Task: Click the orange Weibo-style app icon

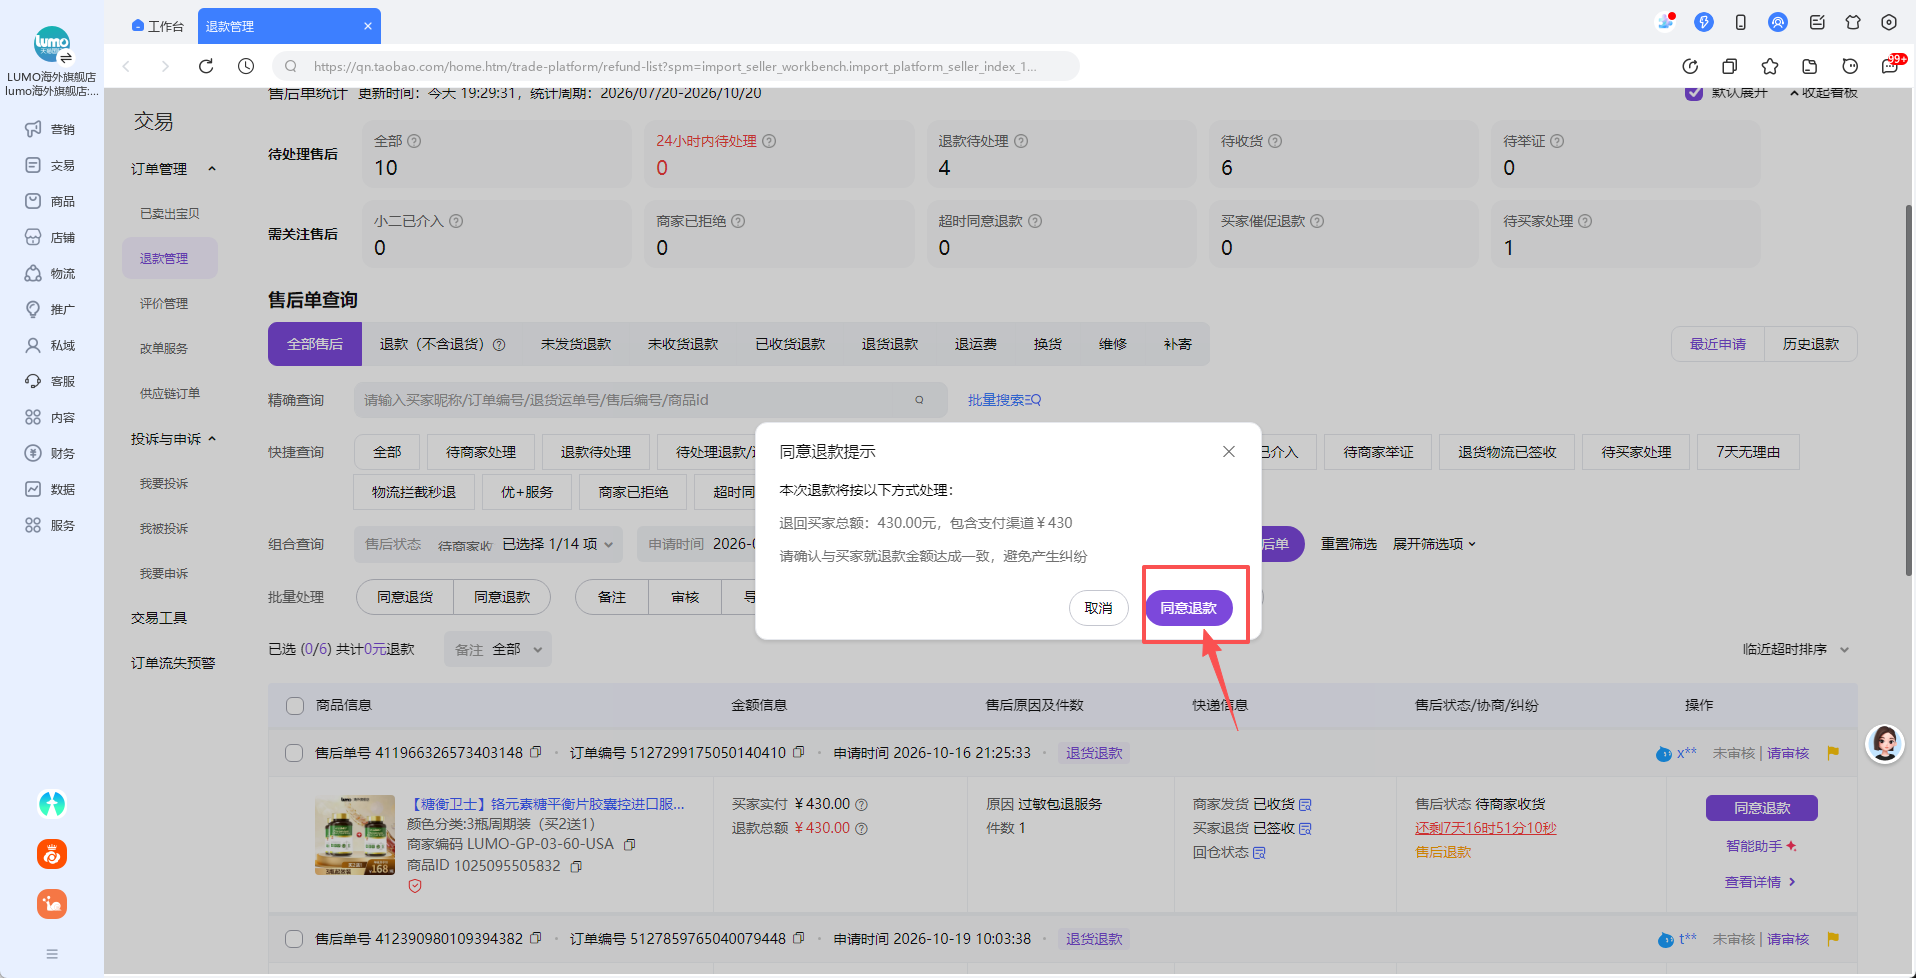Action: [52, 854]
